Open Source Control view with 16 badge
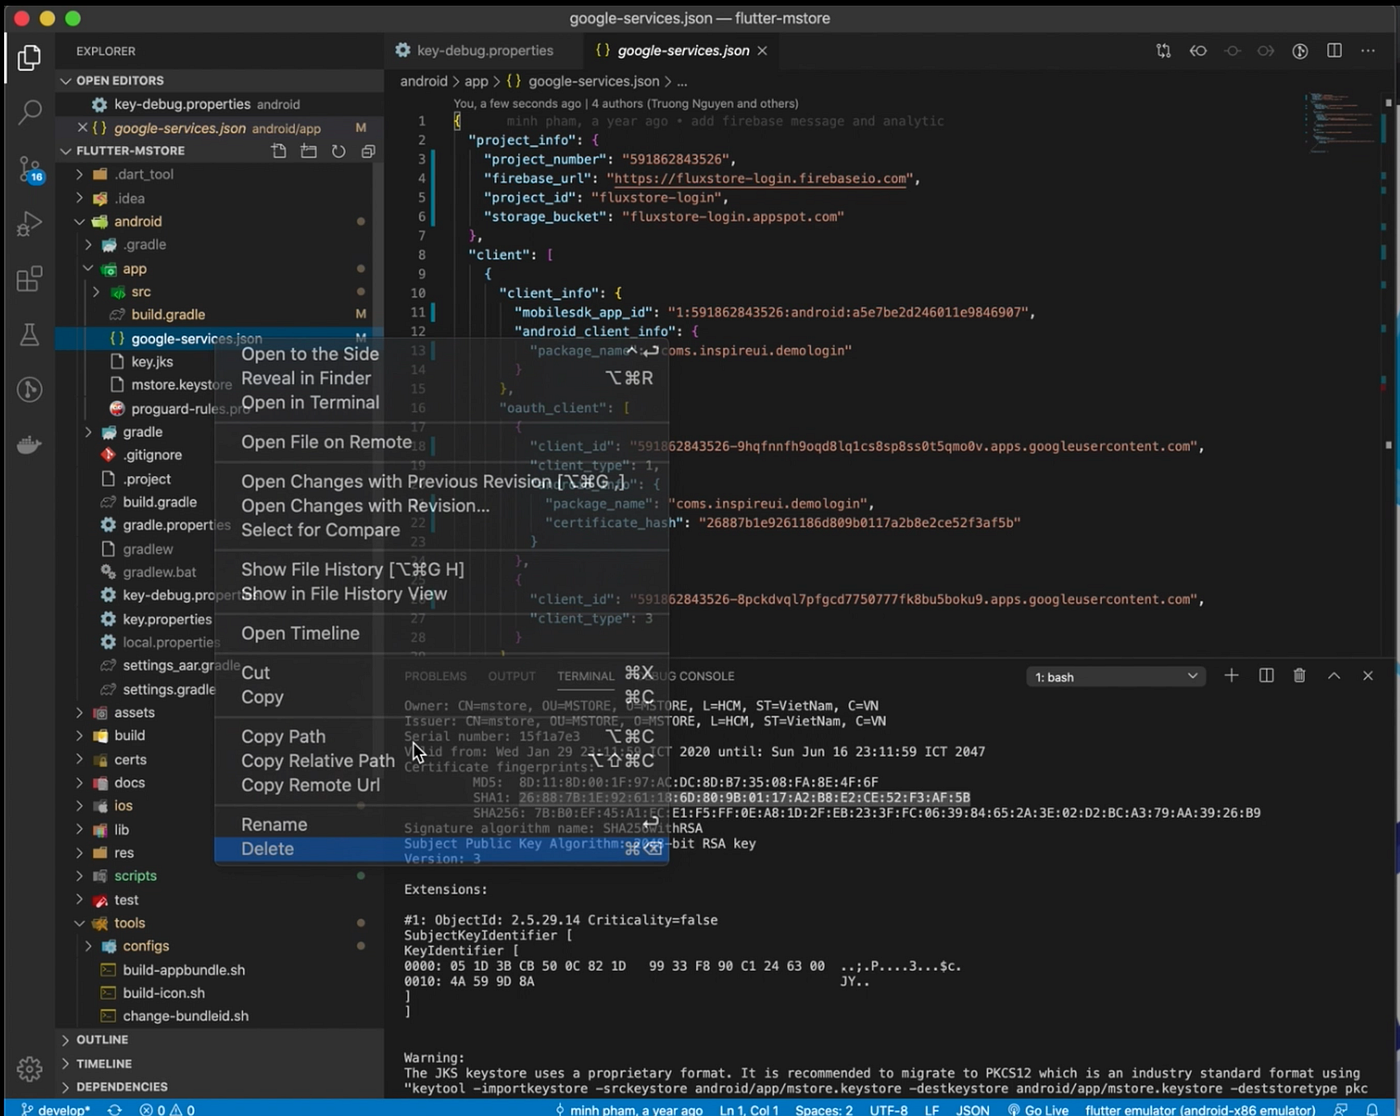1400x1116 pixels. pyautogui.click(x=30, y=169)
